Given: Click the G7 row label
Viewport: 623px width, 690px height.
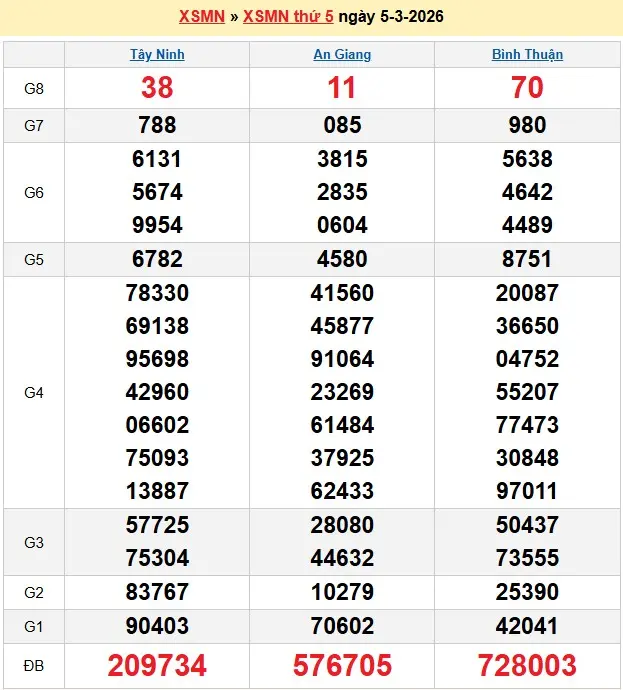Looking at the screenshot, I should click(34, 125).
